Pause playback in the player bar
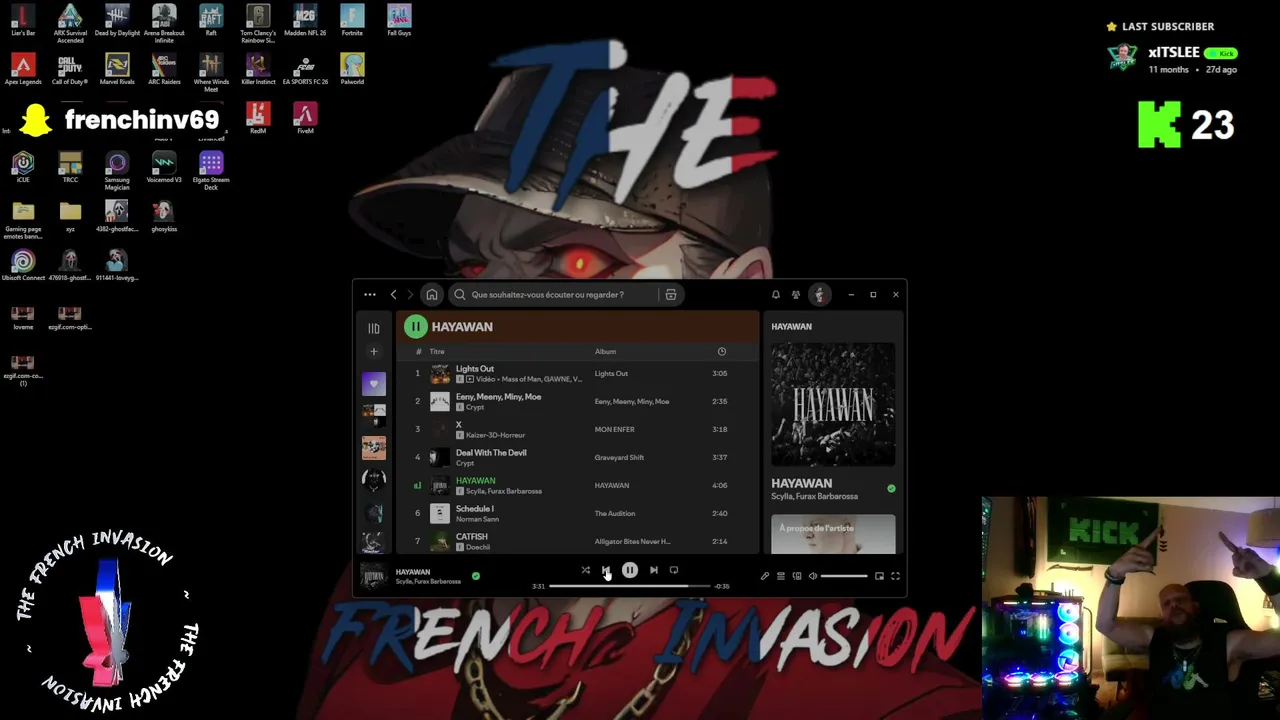 [630, 570]
